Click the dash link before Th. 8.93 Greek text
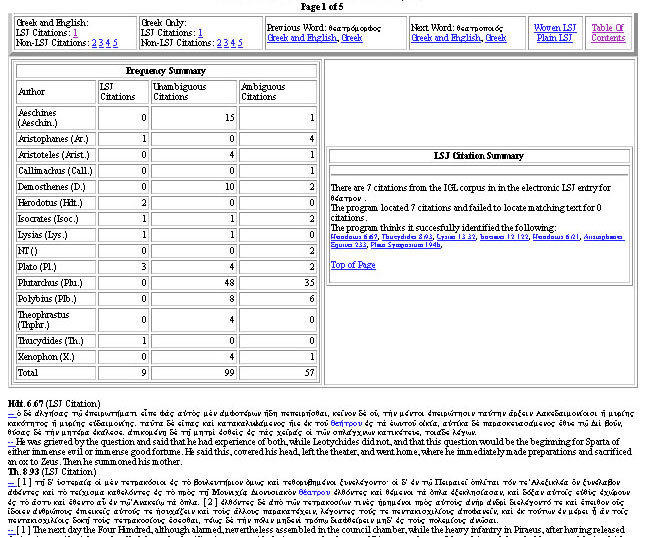Image resolution: width=646 pixels, height=537 pixels. [12, 482]
